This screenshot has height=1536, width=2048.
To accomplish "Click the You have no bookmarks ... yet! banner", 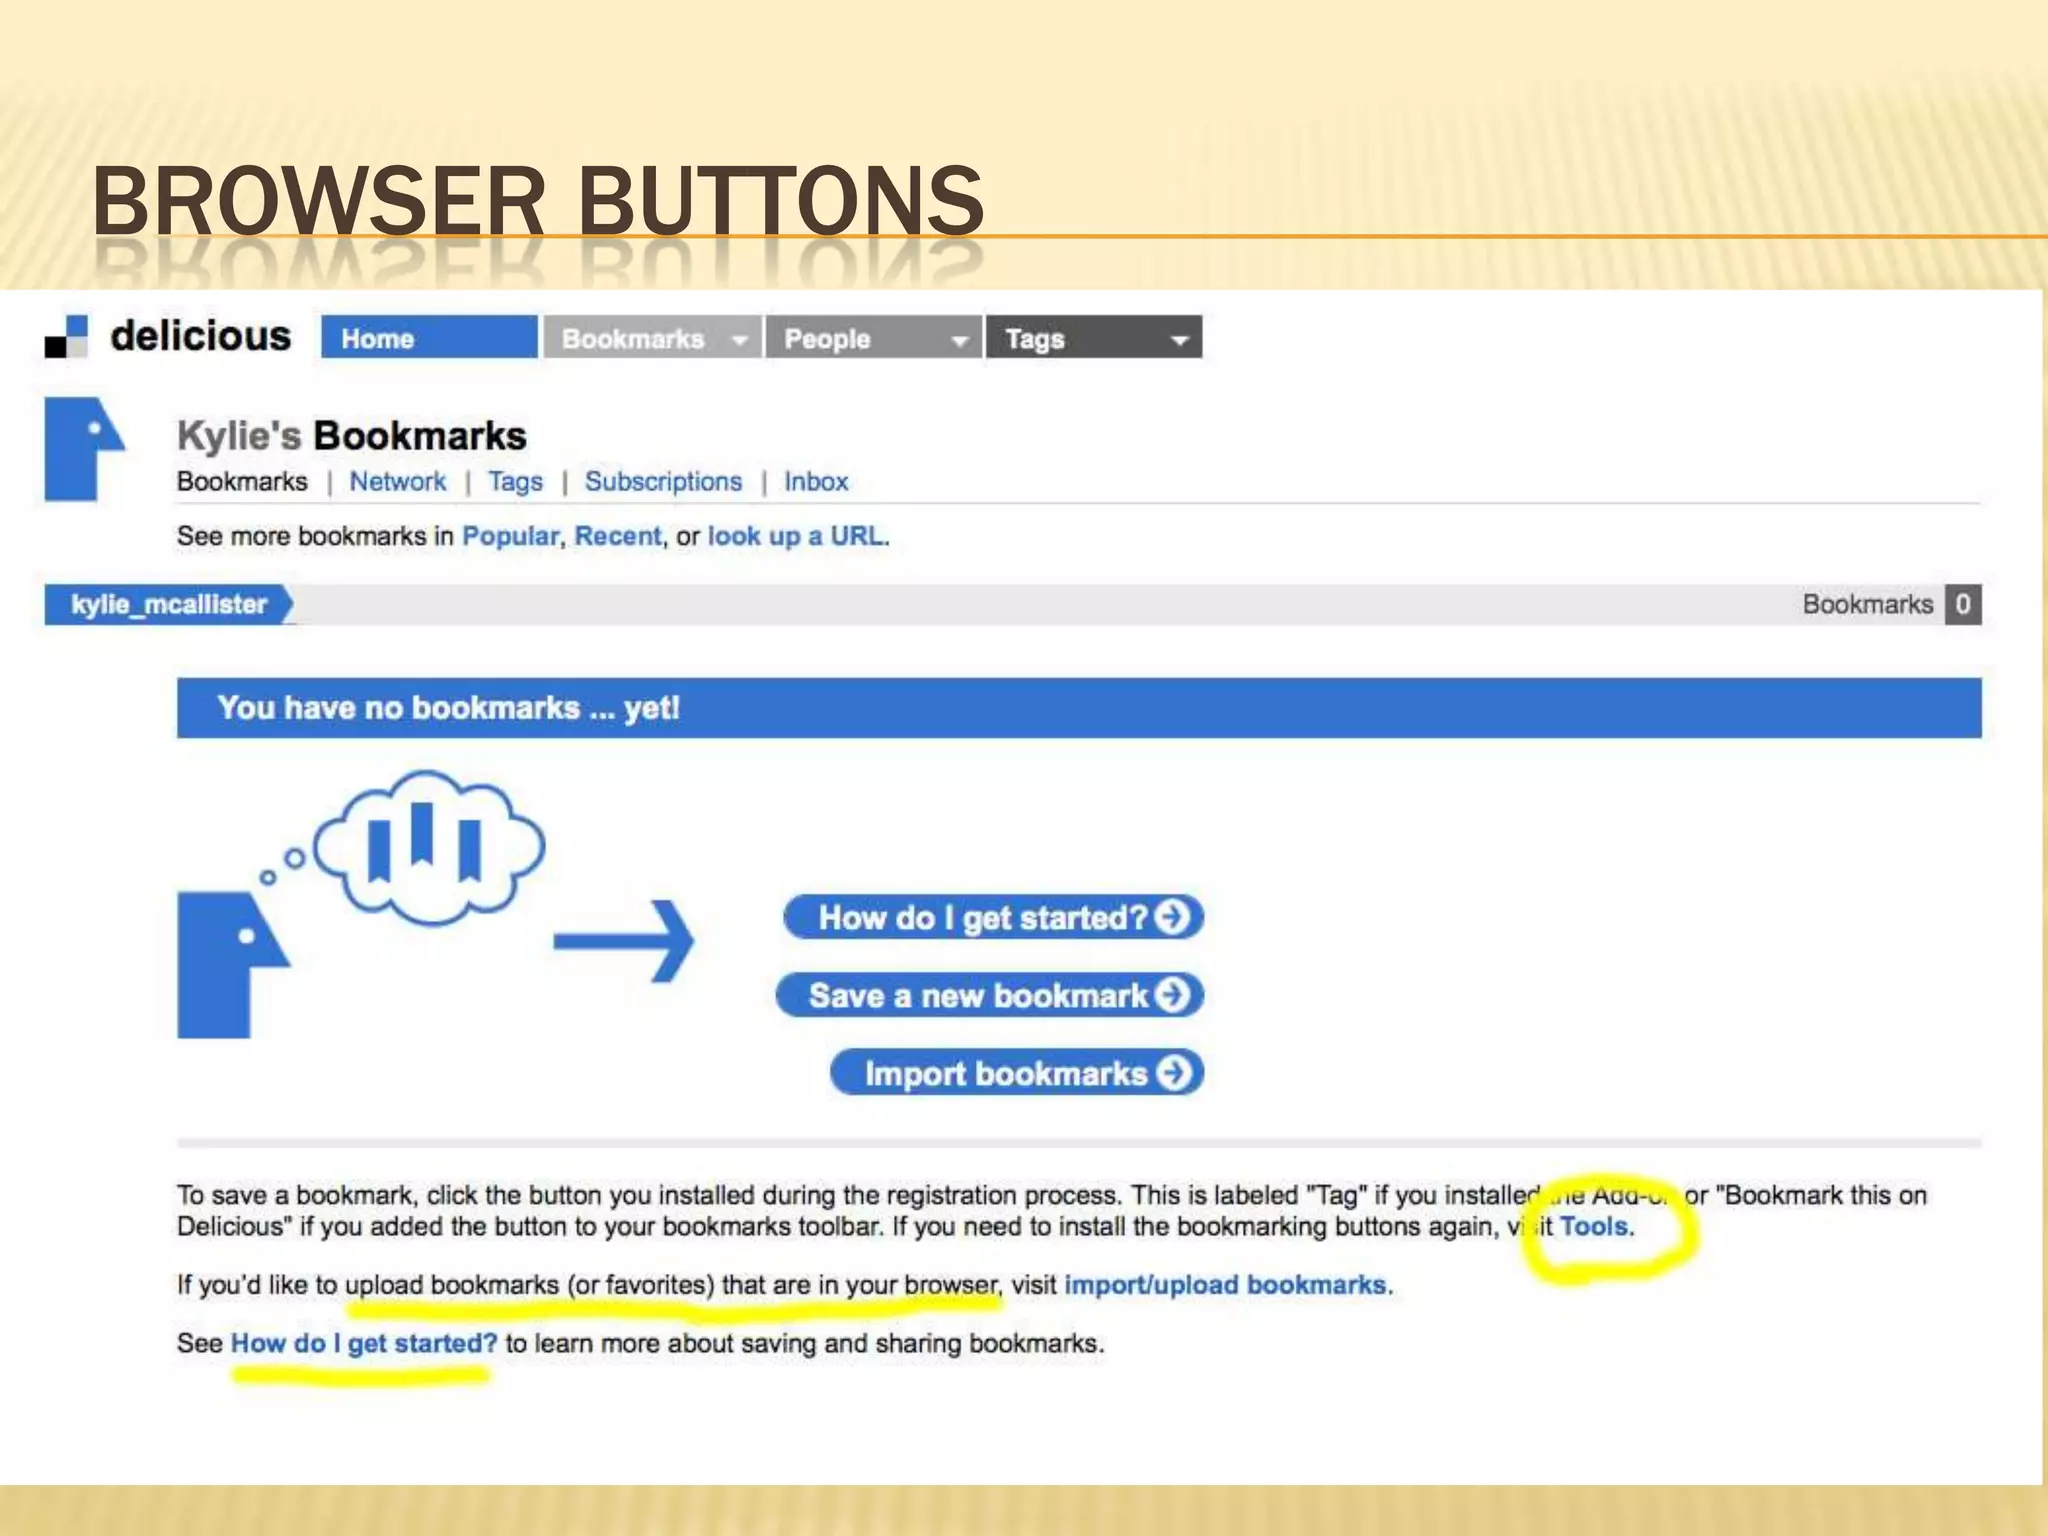I will (x=1079, y=708).
